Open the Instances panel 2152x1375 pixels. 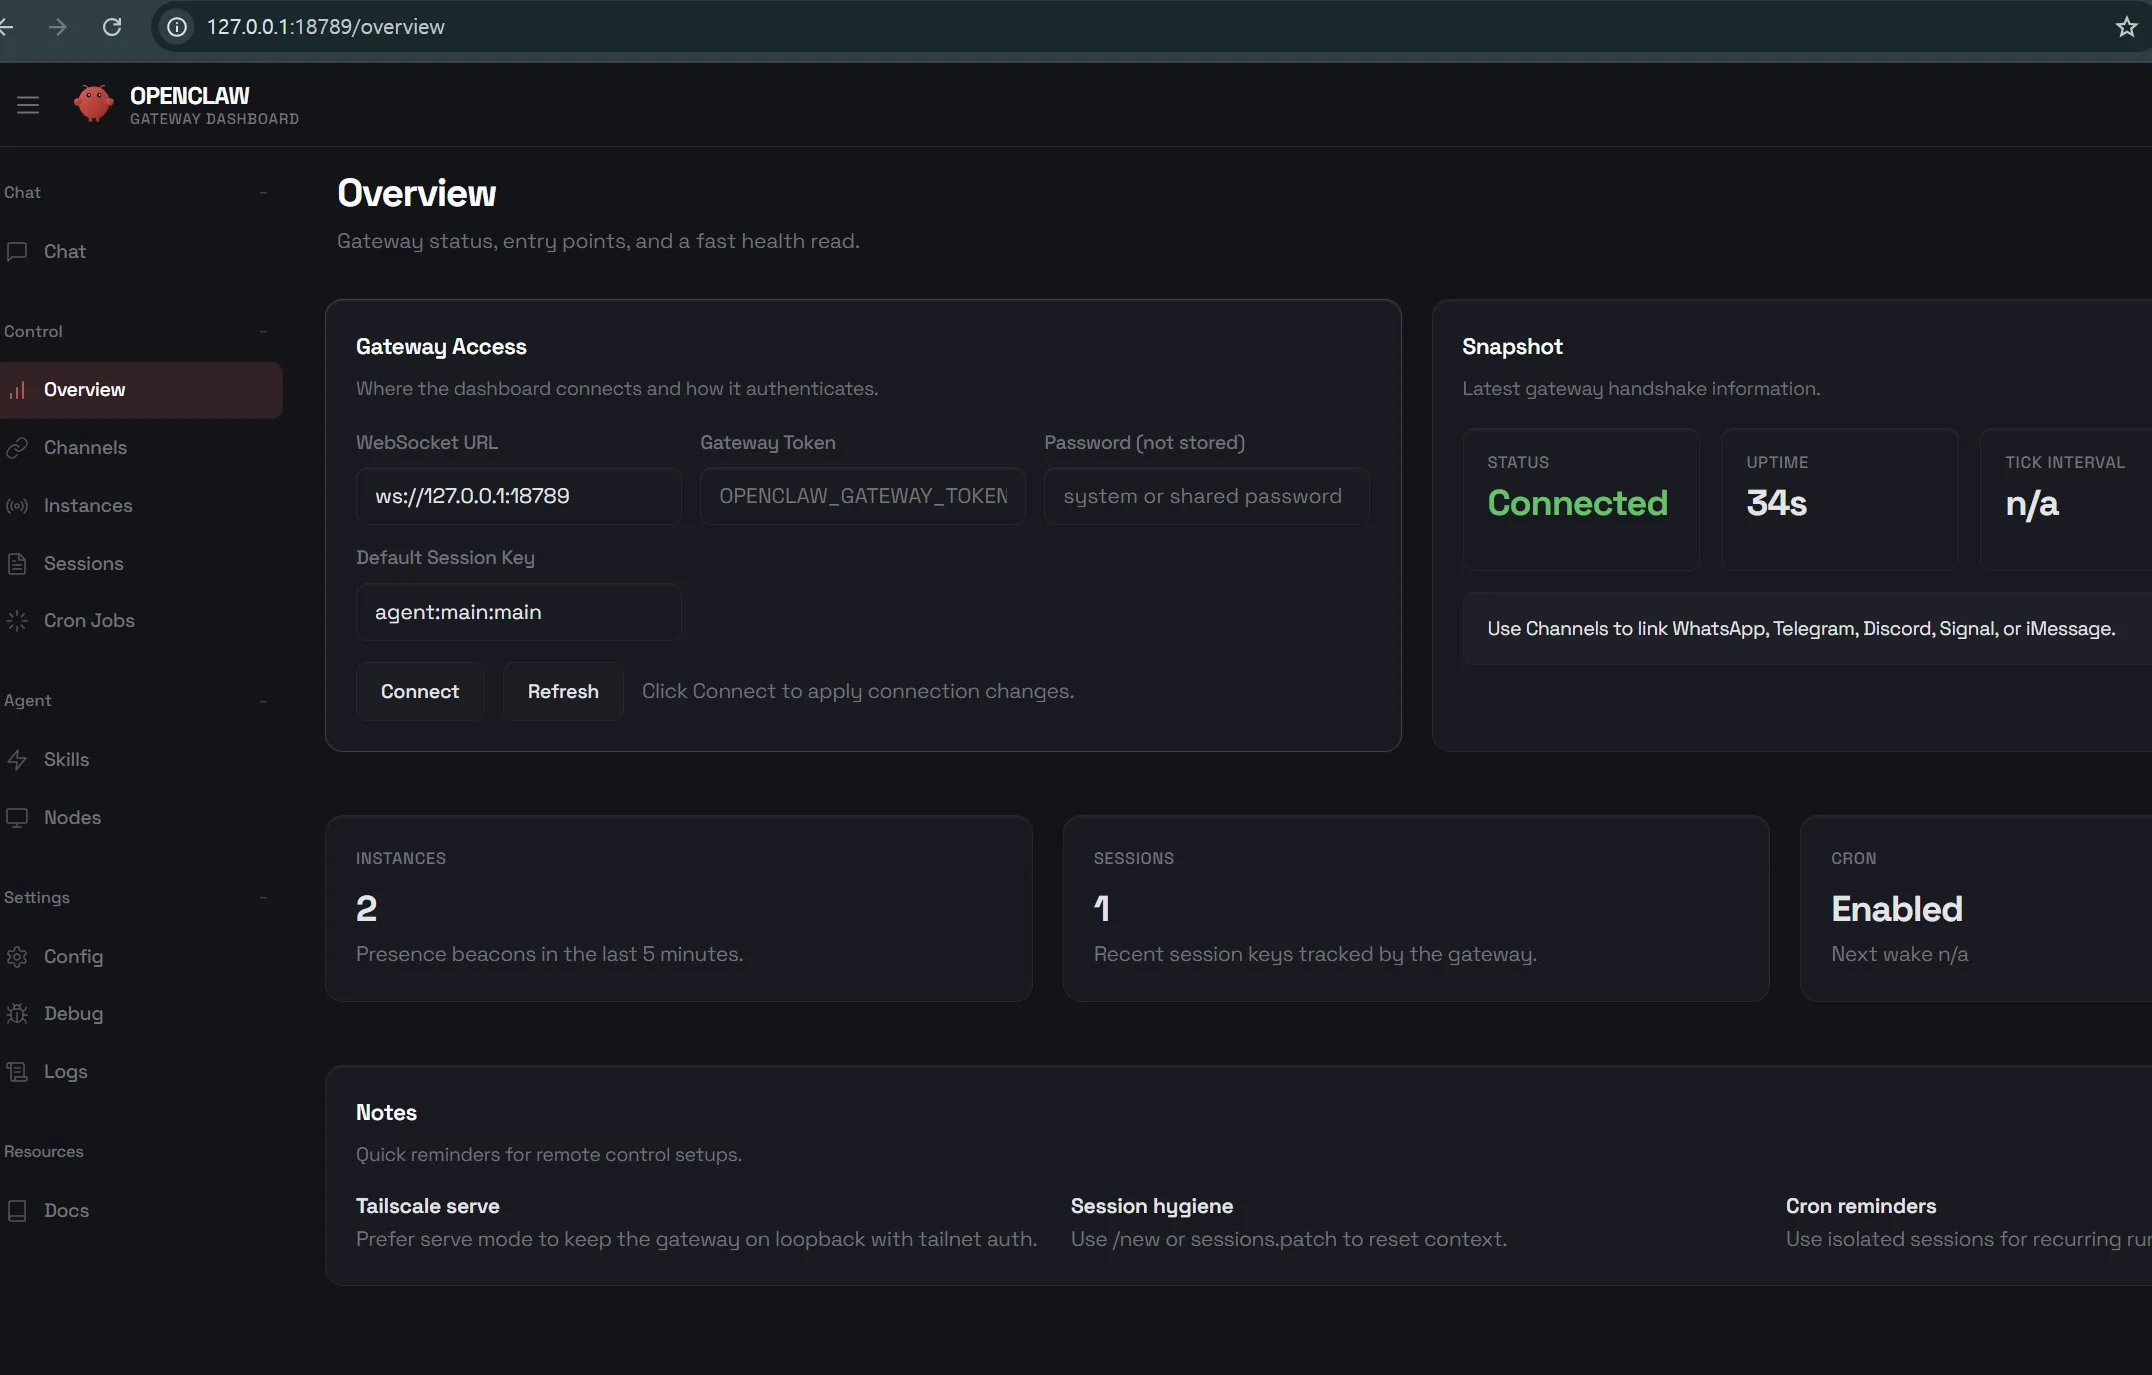tap(87, 505)
